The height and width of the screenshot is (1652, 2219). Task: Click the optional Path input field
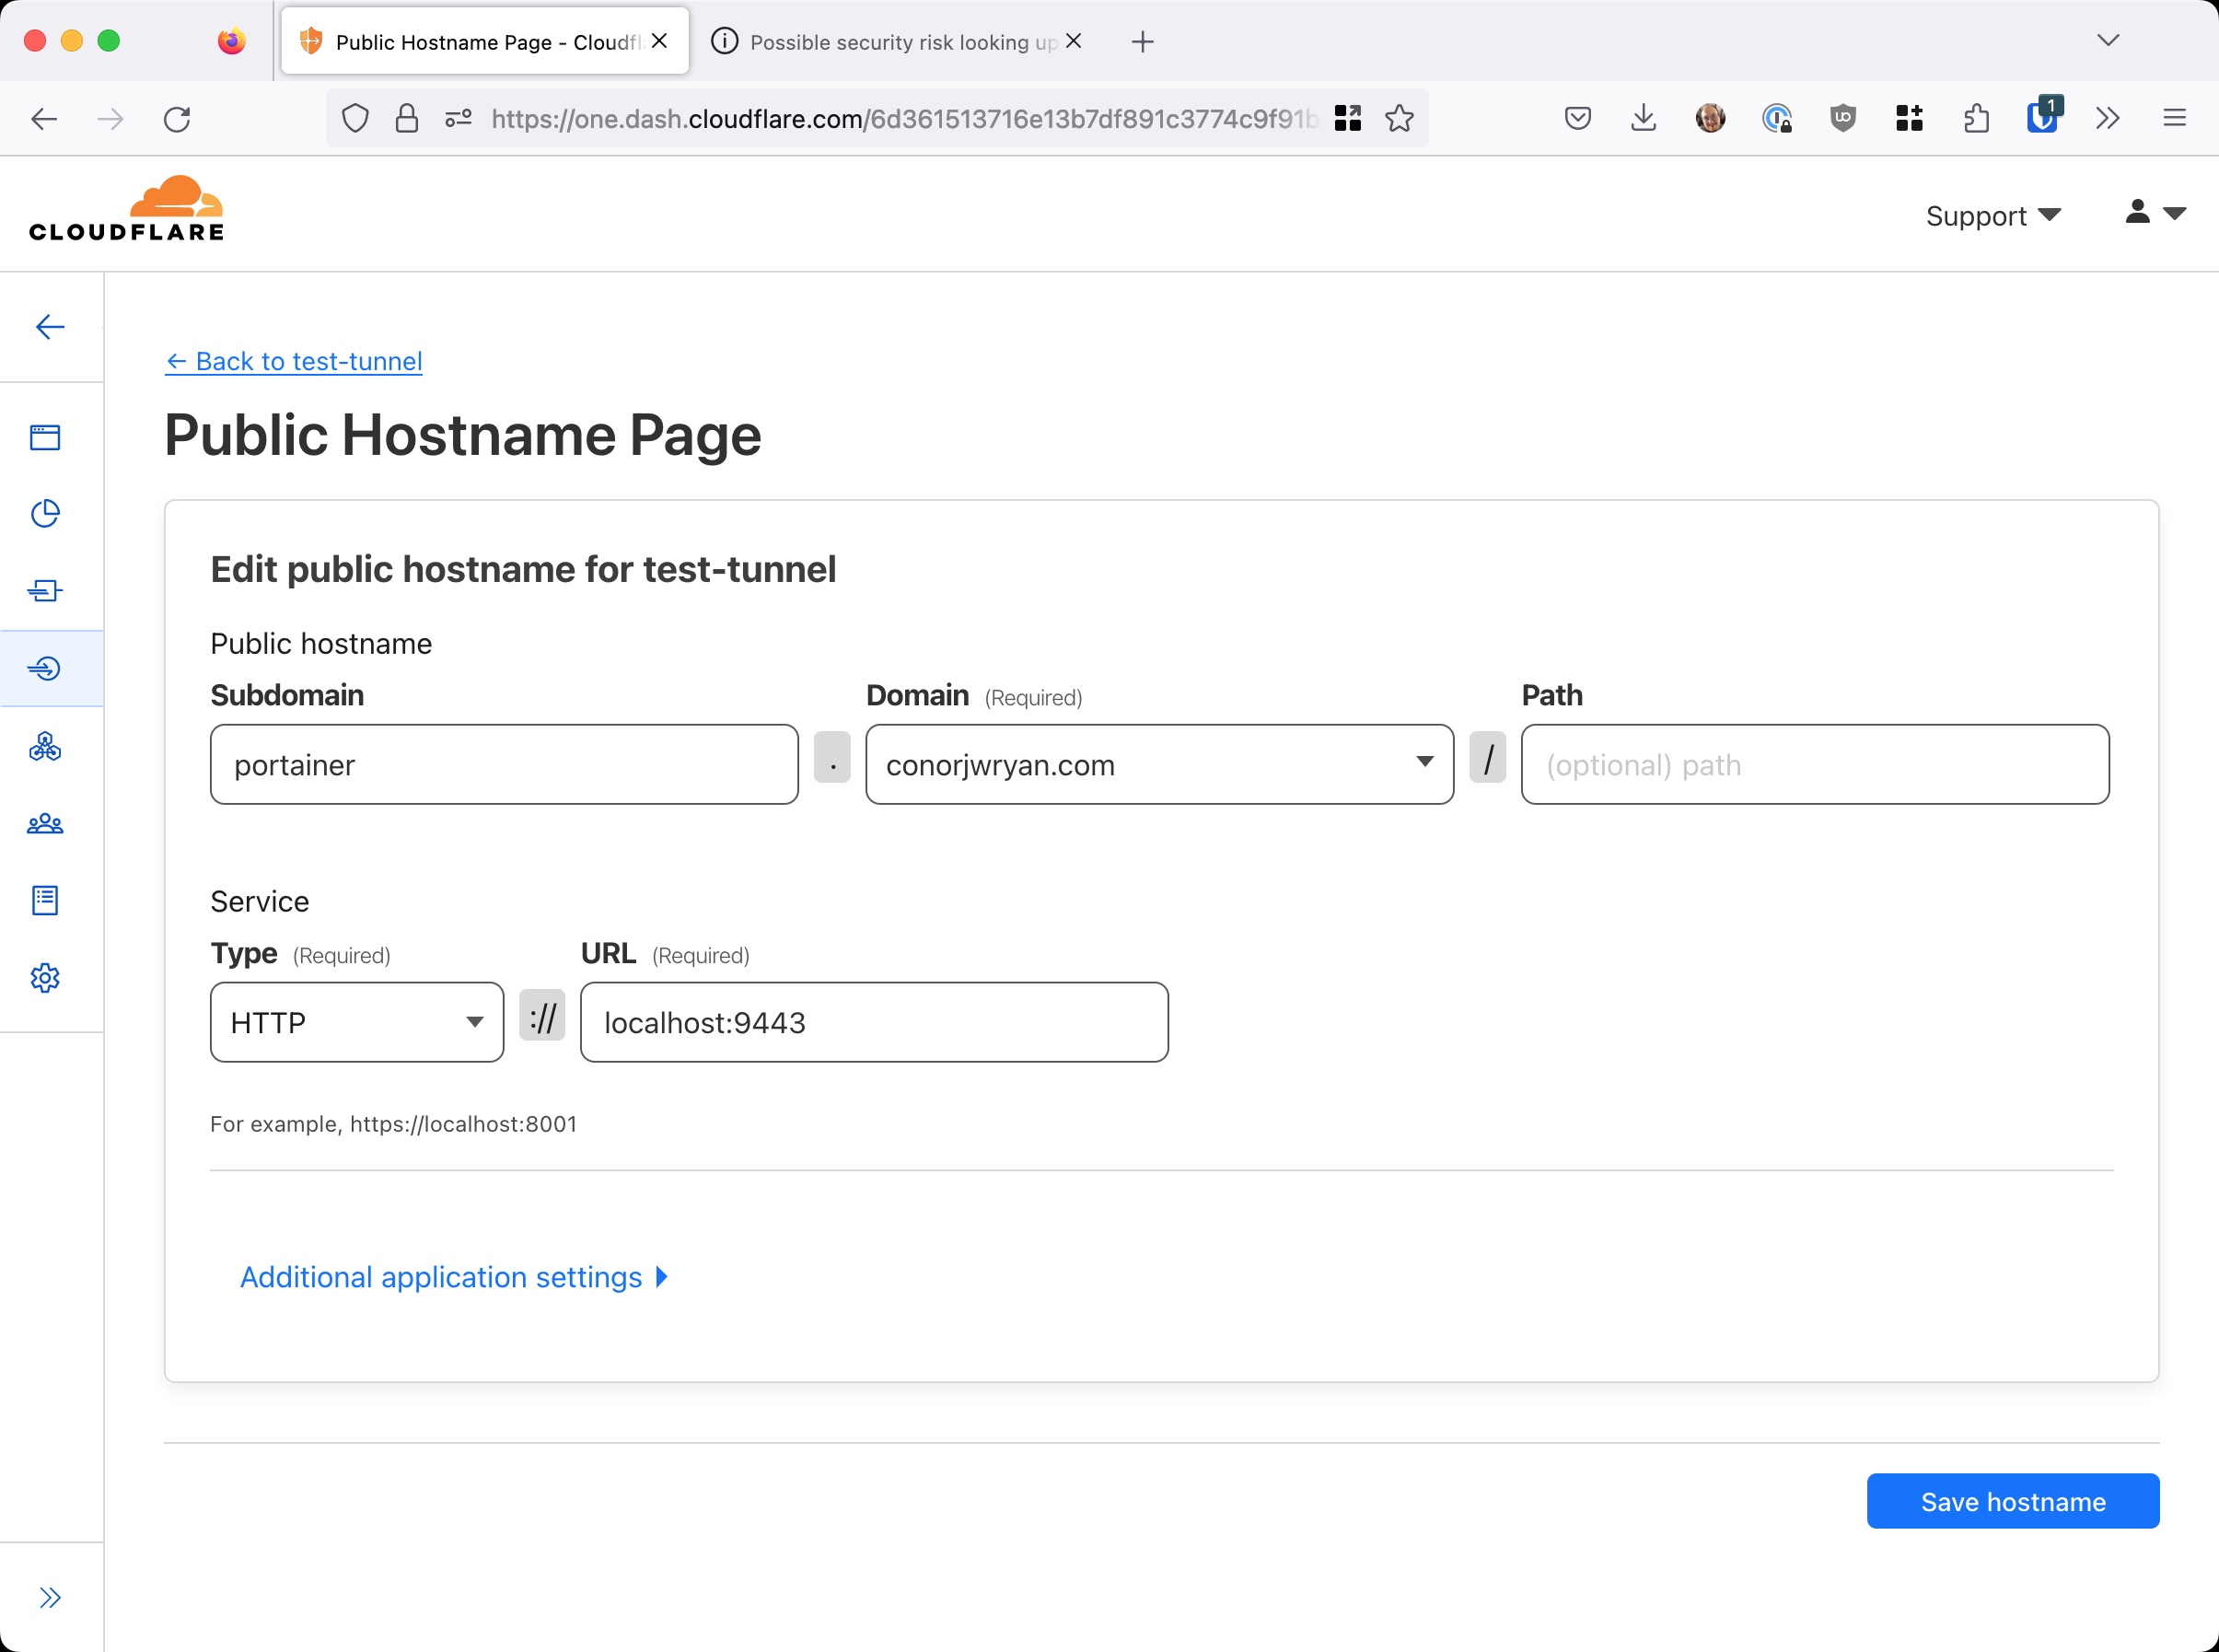tap(1813, 764)
